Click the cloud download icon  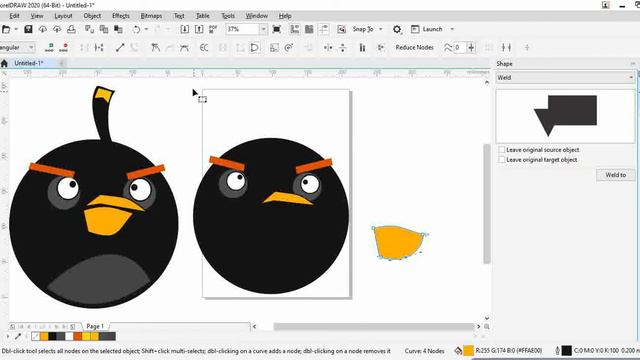pos(42,29)
